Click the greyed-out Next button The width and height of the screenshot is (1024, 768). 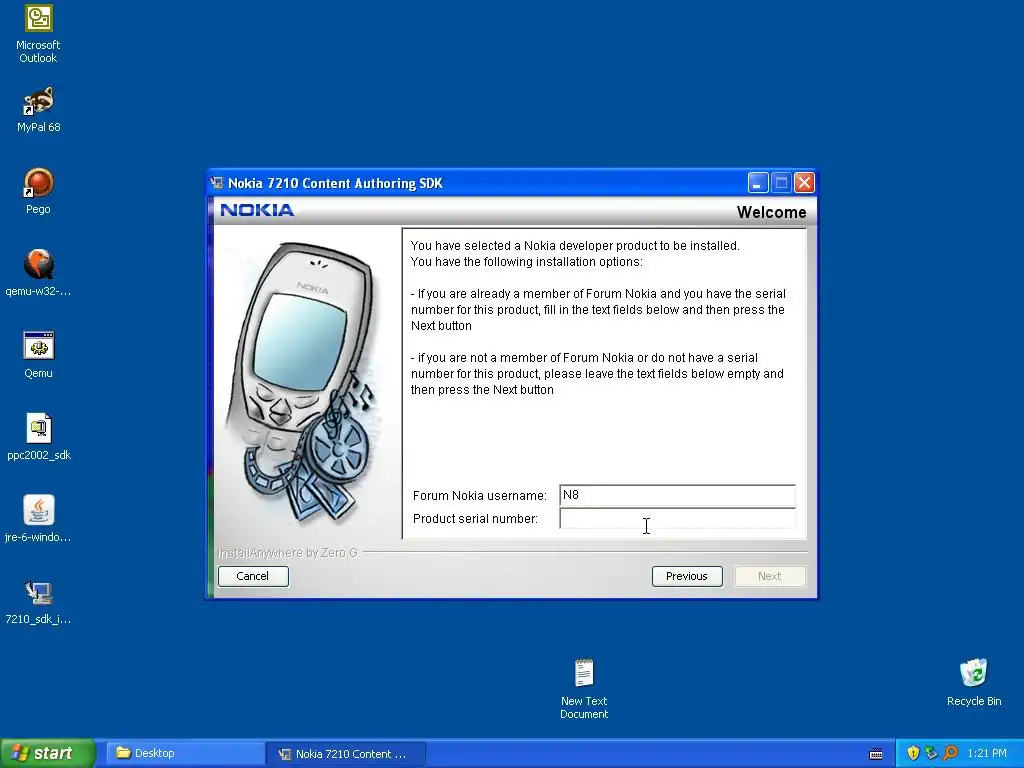click(x=770, y=576)
